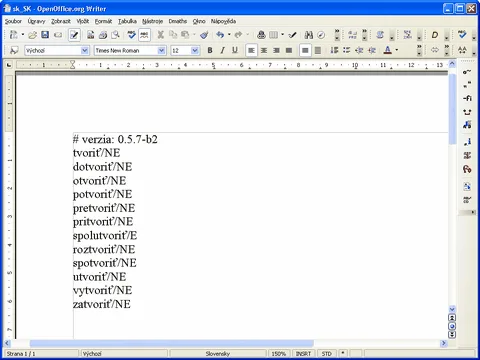Screen dimensions: 480x360
Task: Click the AA character toolbar icon
Action: [x=462, y=50]
